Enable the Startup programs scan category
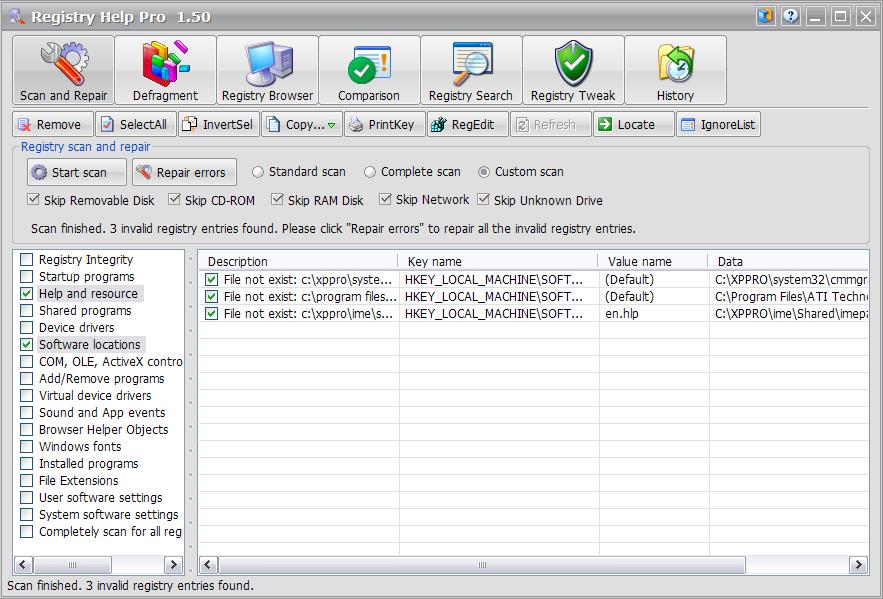This screenshot has height=599, width=883. [26, 276]
